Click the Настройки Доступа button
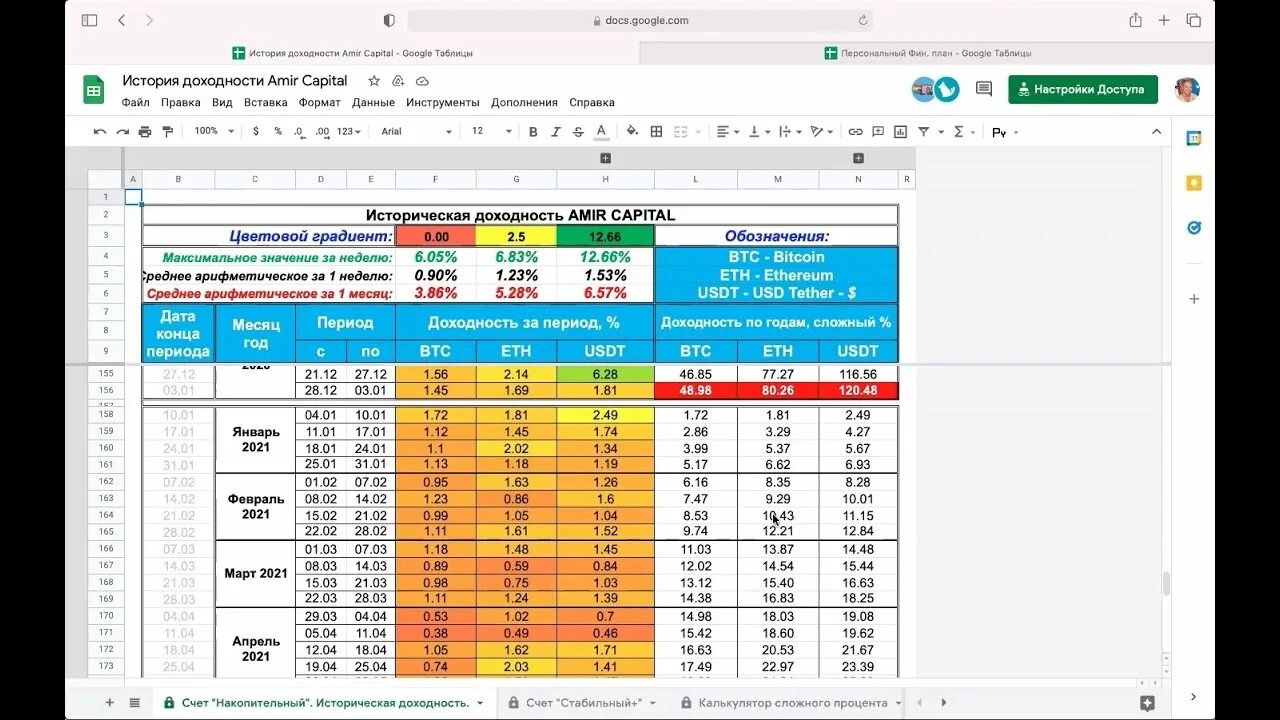 point(1083,89)
